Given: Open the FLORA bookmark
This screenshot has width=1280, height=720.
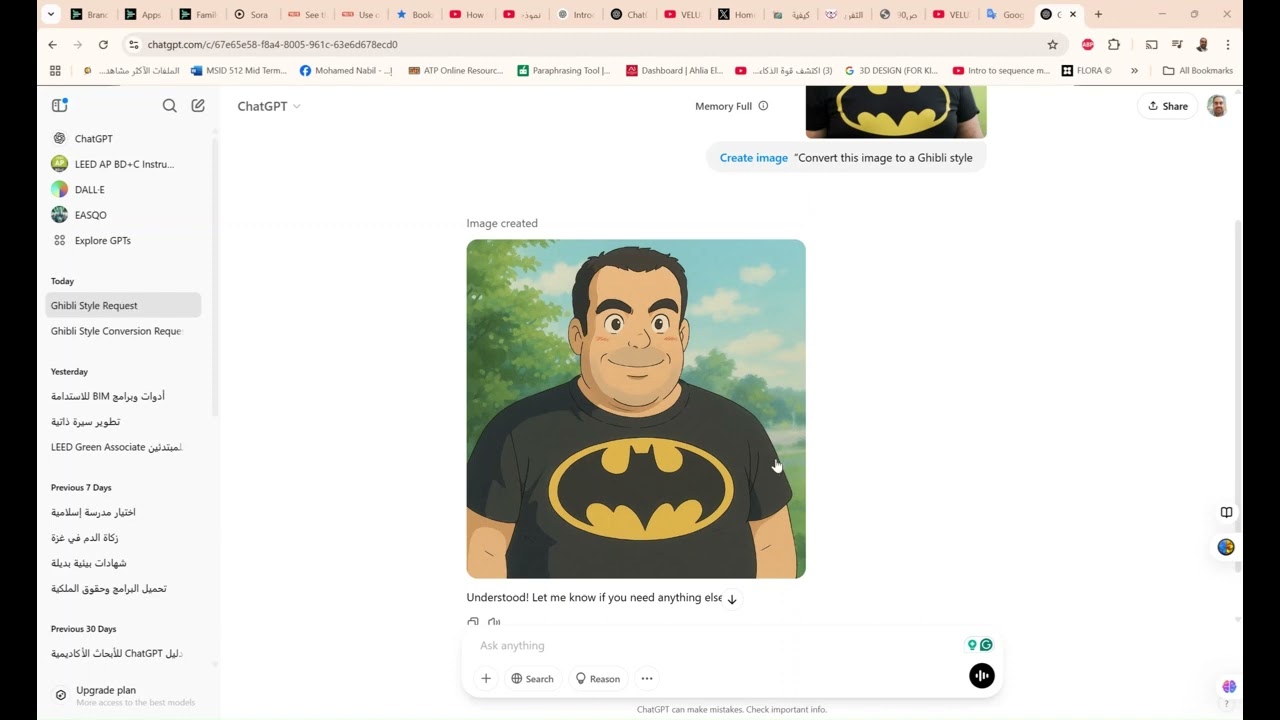Looking at the screenshot, I should coord(1086,71).
